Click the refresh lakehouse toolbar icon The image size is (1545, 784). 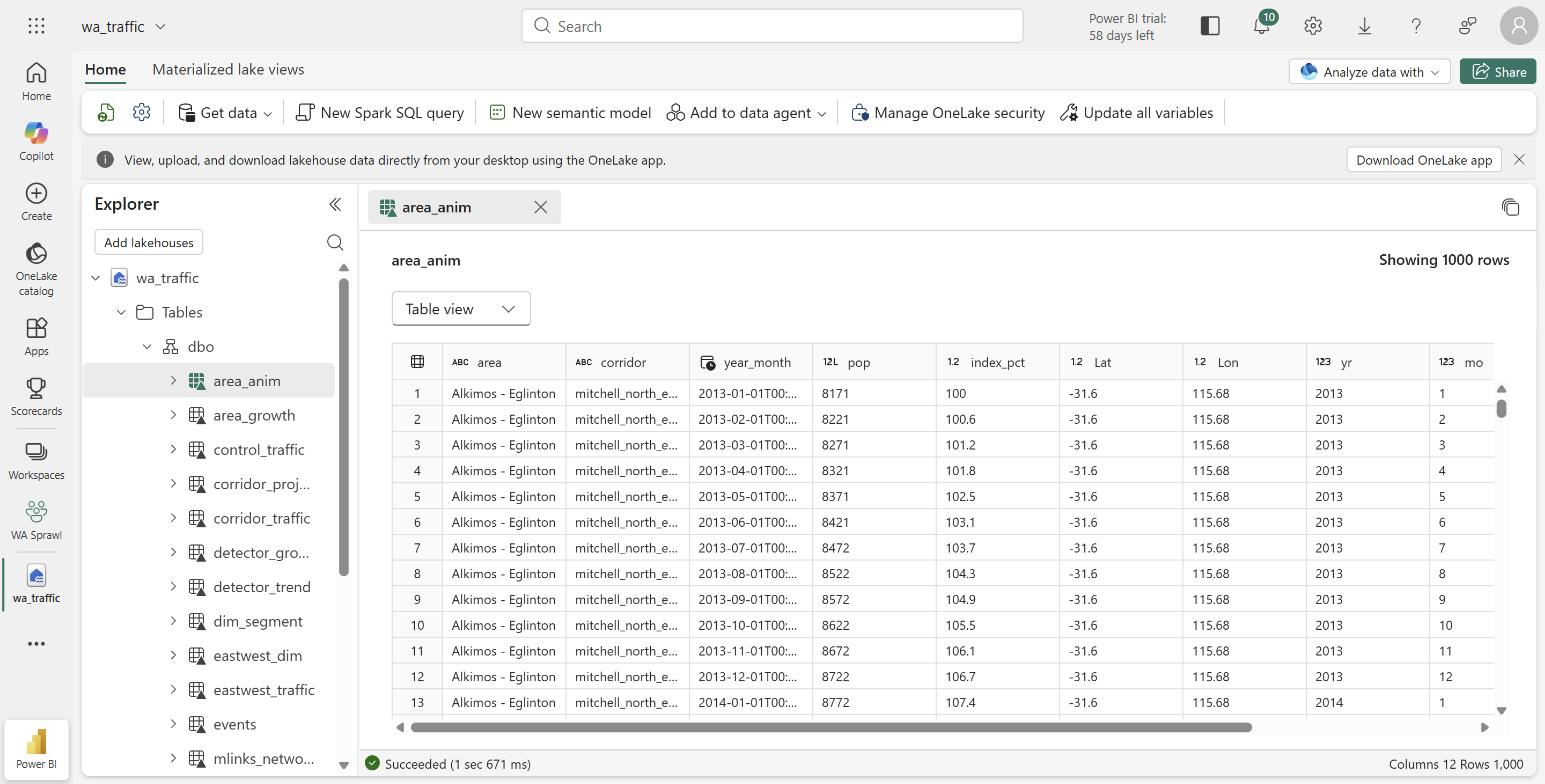click(x=106, y=113)
